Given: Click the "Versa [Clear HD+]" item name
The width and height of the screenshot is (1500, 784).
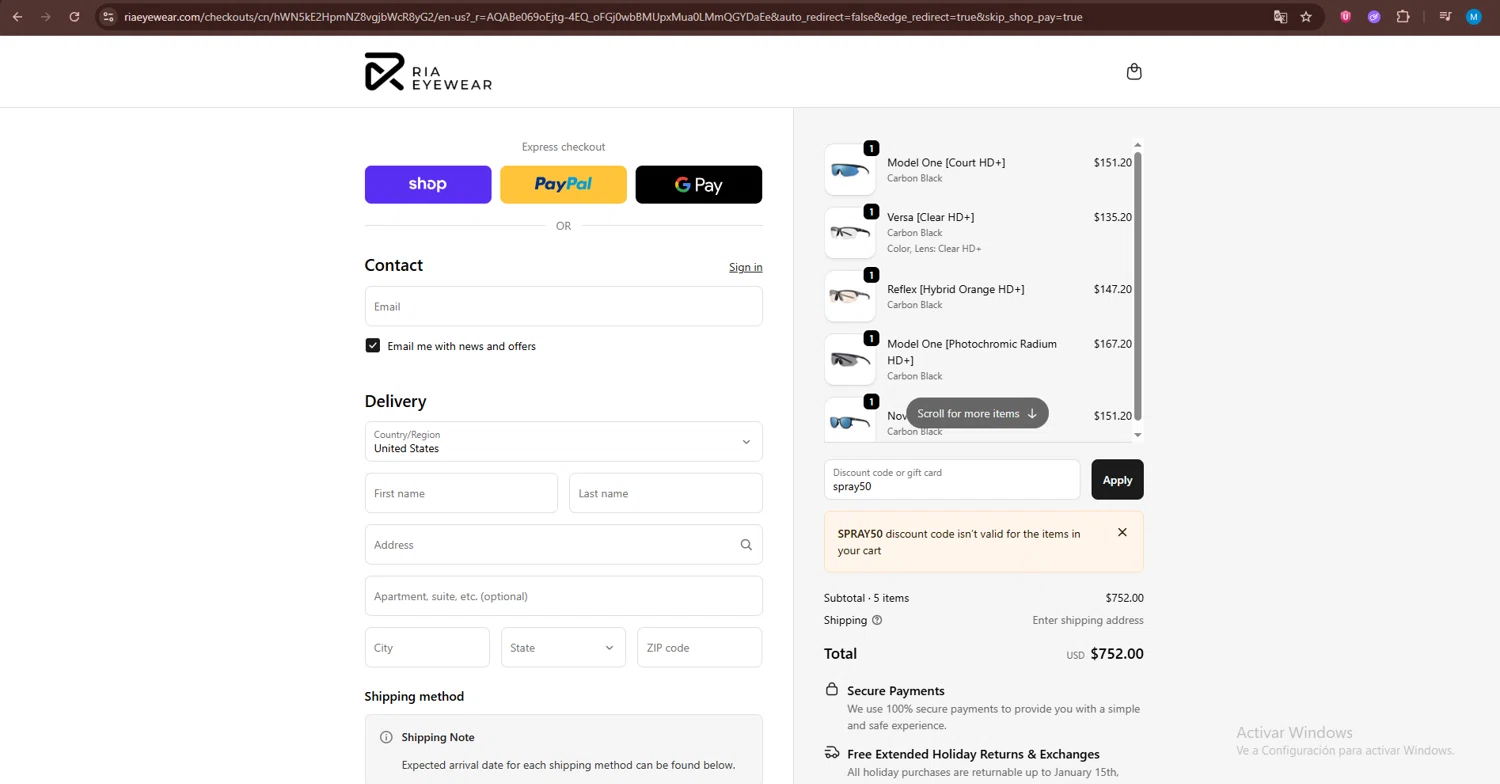Looking at the screenshot, I should pos(930,217).
